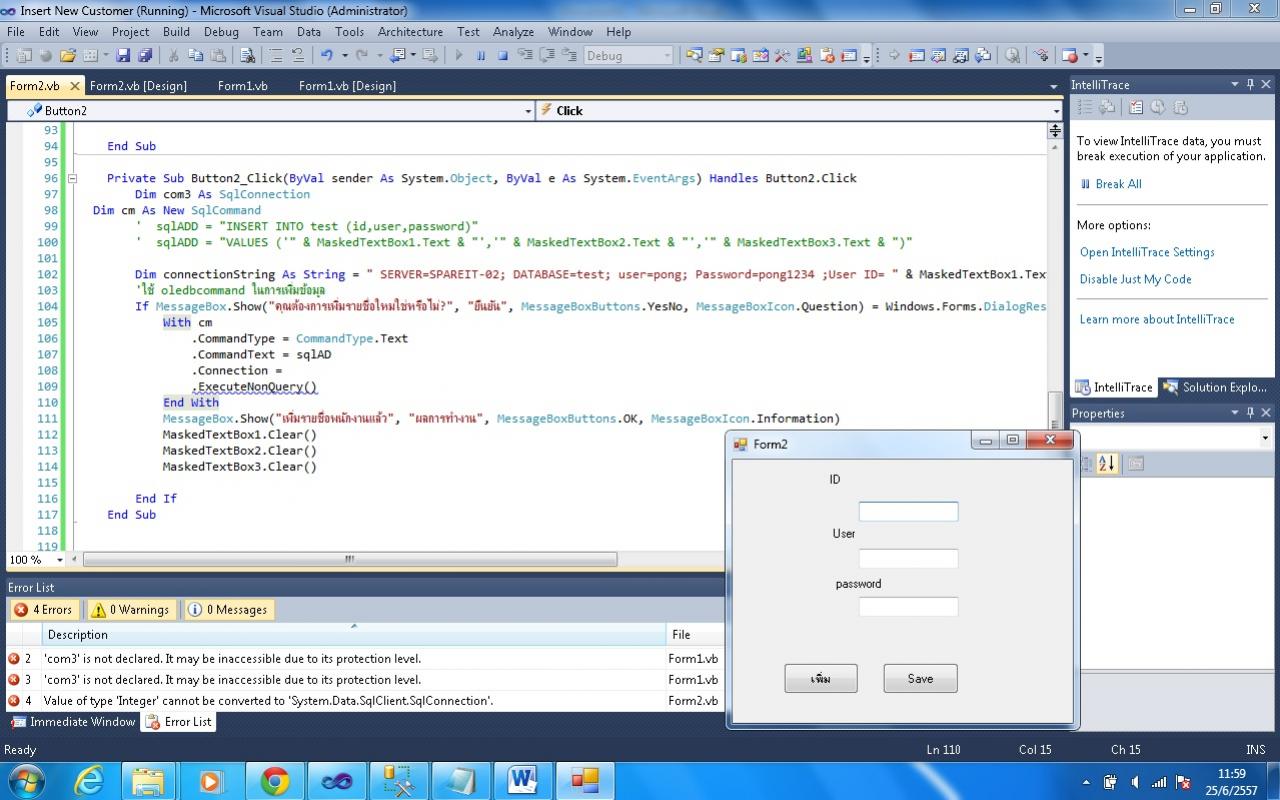
Task: Stop debugging with the Stop icon
Action: 503,56
